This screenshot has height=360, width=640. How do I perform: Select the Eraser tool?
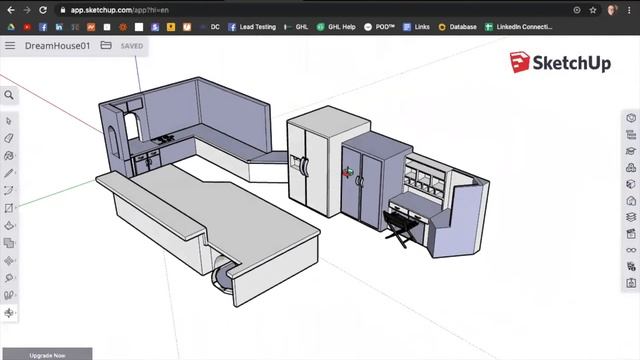tap(9, 138)
